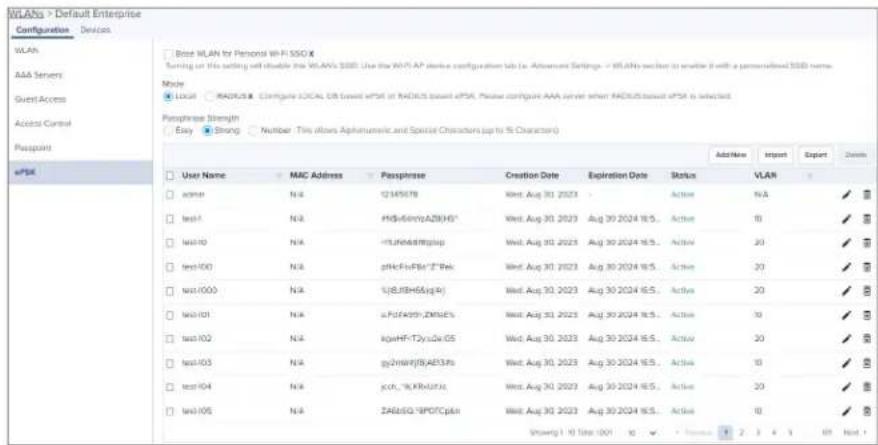Select the Local mode radio button
The height and width of the screenshot is (445, 878).
(167, 96)
